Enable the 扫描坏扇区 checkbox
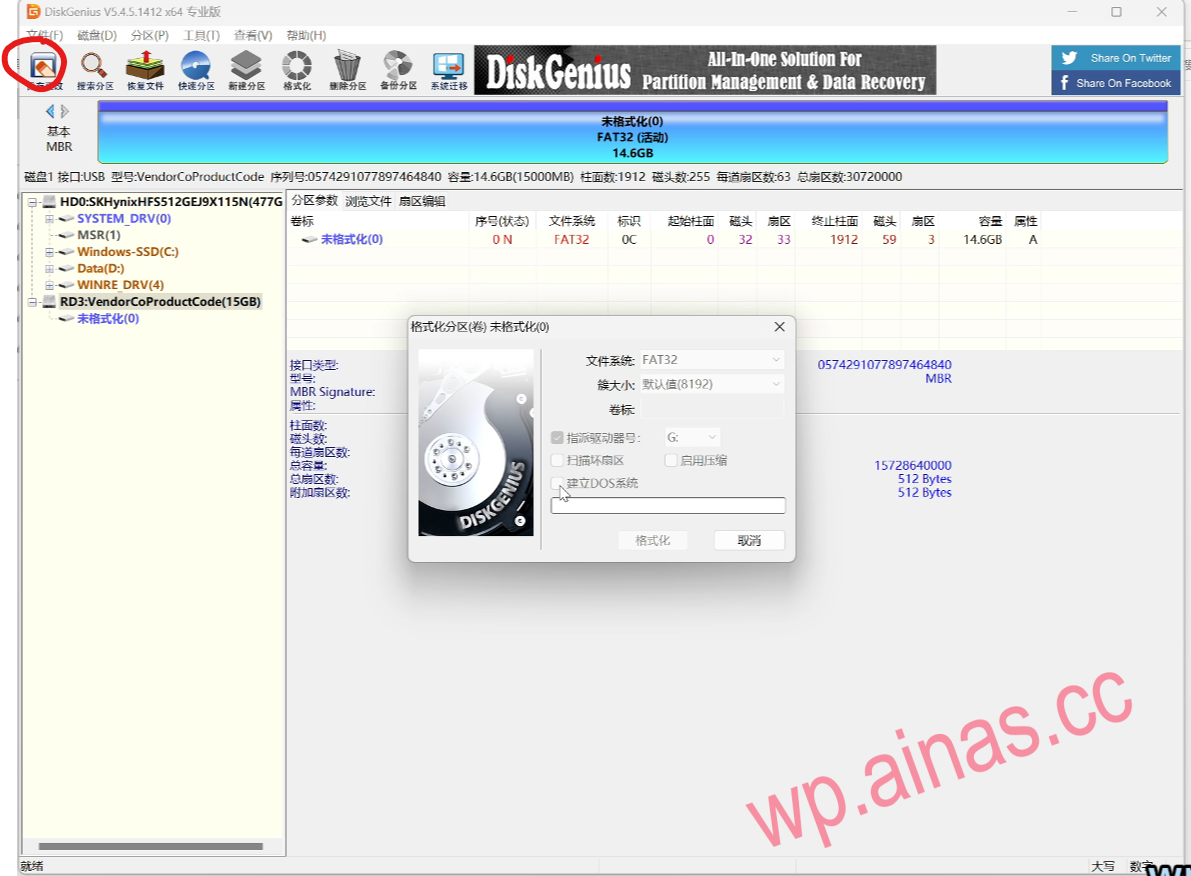The height and width of the screenshot is (876, 1191). 557,460
